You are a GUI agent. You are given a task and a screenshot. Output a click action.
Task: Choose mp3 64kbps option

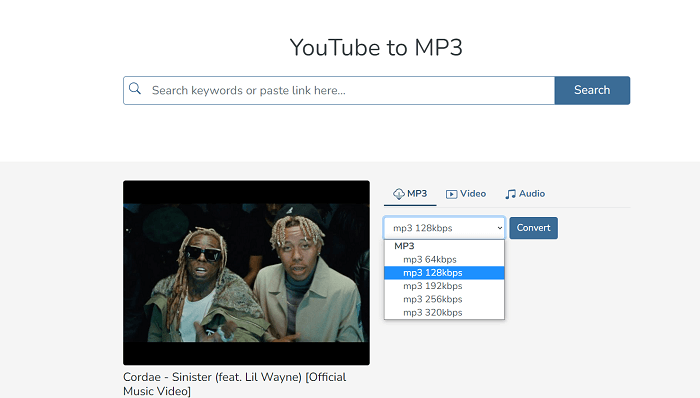[444, 259]
